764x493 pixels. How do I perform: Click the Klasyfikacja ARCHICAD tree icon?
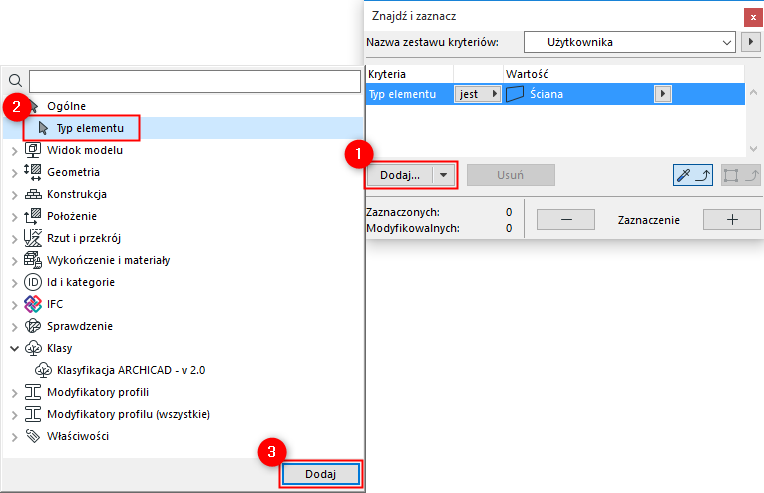43,370
